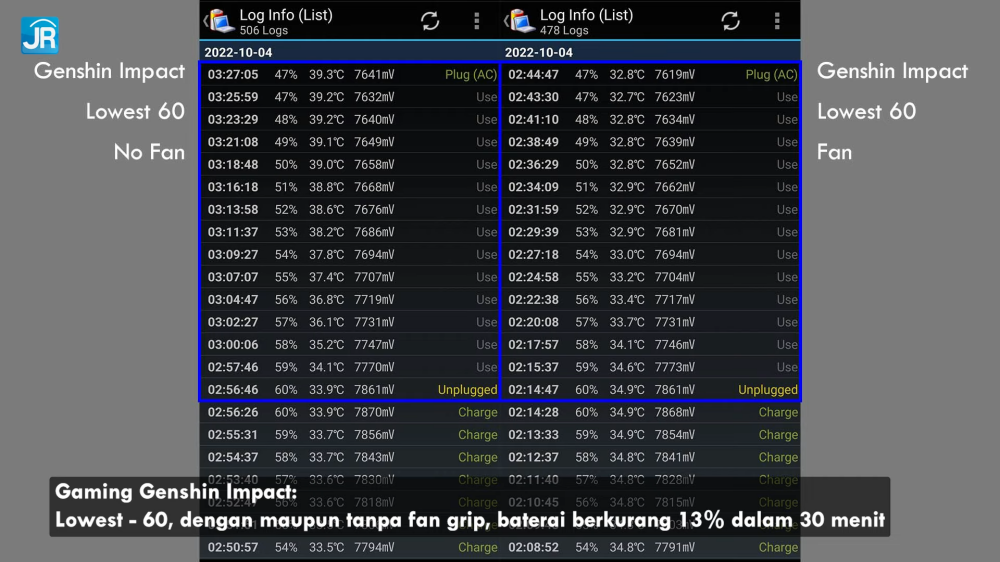Tap back folder icon beside 478 Logs
Viewport: 1000px width, 562px height.
[520, 21]
